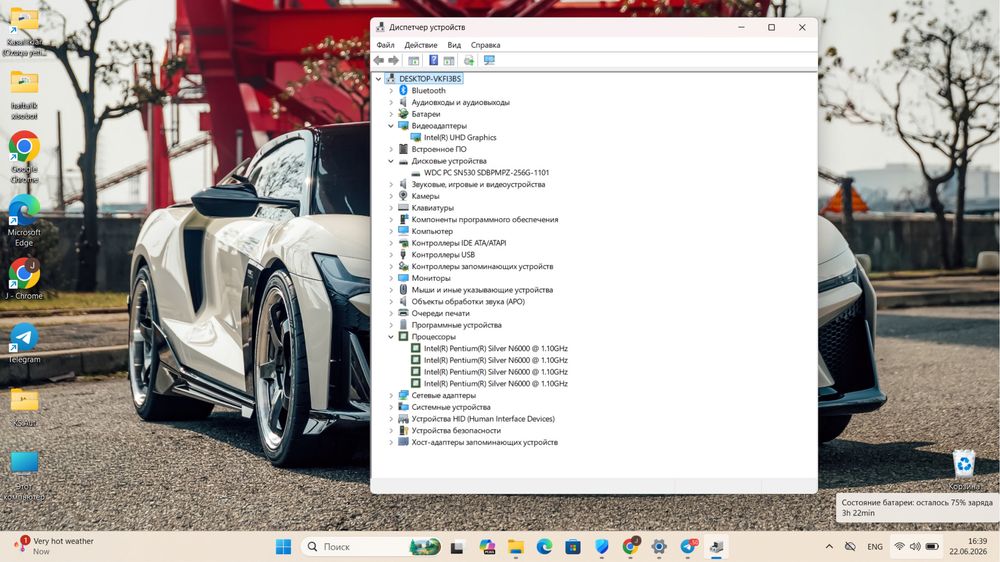Click the icon beside Устройства безопасности

[403, 431]
